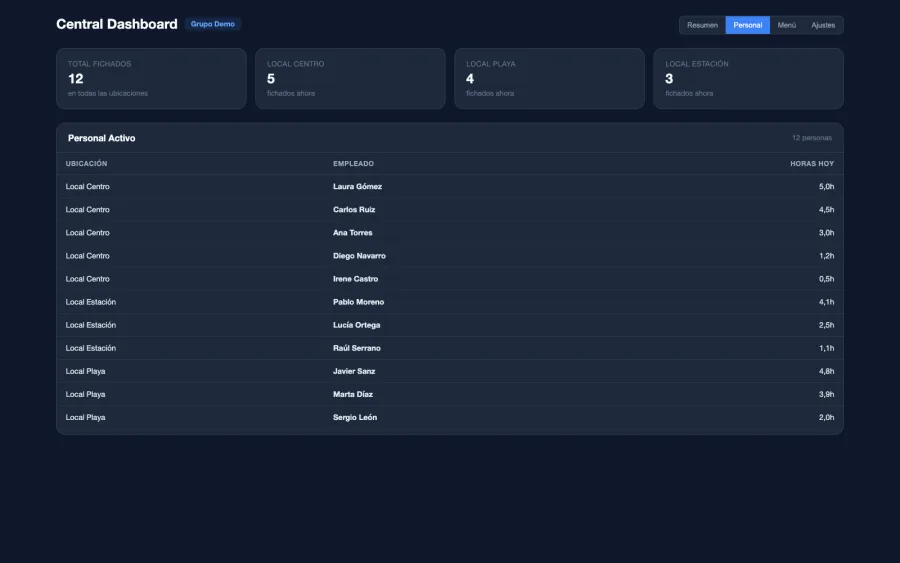Click Local Centro in Carlos Ruiz's row
This screenshot has width=900, height=563.
coord(87,209)
